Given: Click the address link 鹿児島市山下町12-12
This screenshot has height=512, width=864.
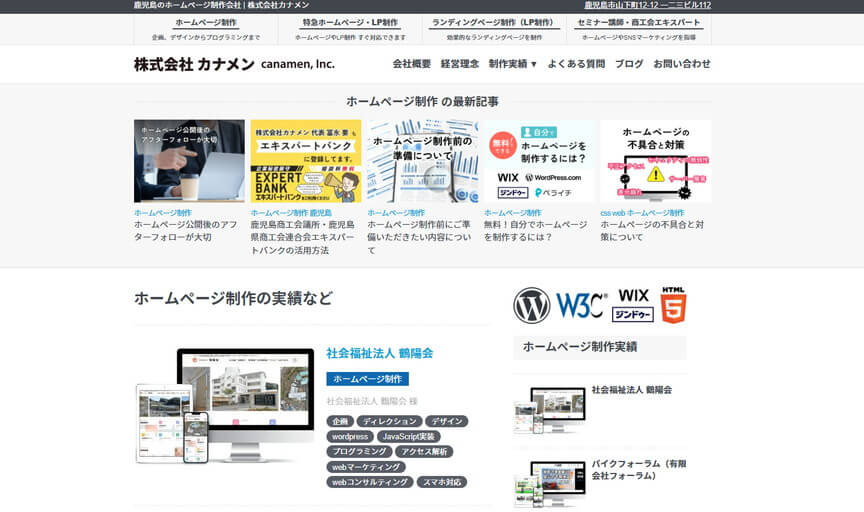Looking at the screenshot, I should tap(647, 5).
